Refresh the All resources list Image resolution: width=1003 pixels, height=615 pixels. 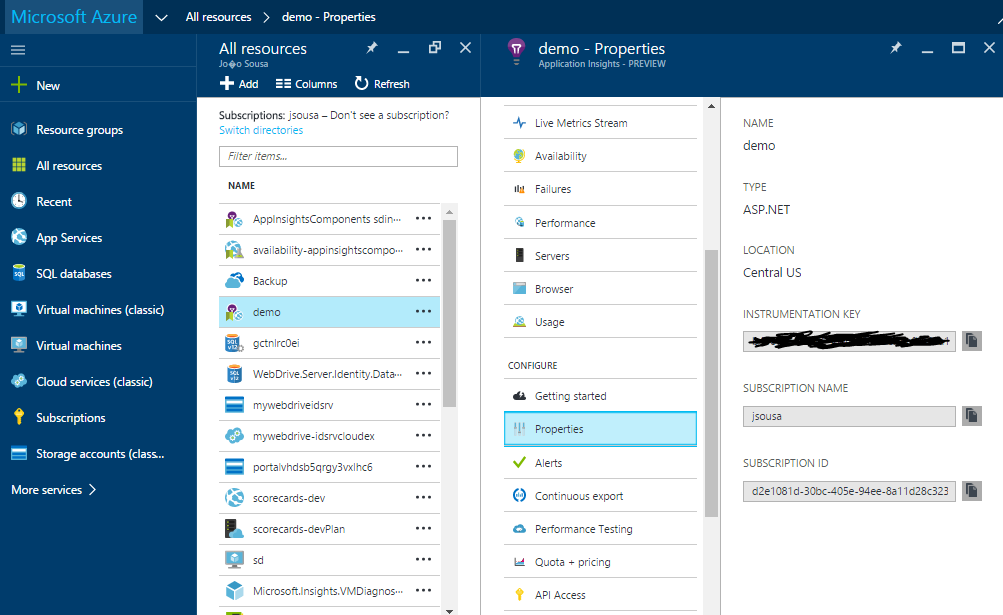click(x=382, y=84)
